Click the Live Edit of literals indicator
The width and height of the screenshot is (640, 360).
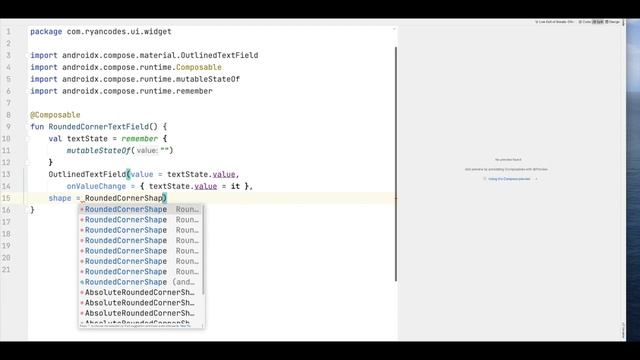(x=554, y=22)
